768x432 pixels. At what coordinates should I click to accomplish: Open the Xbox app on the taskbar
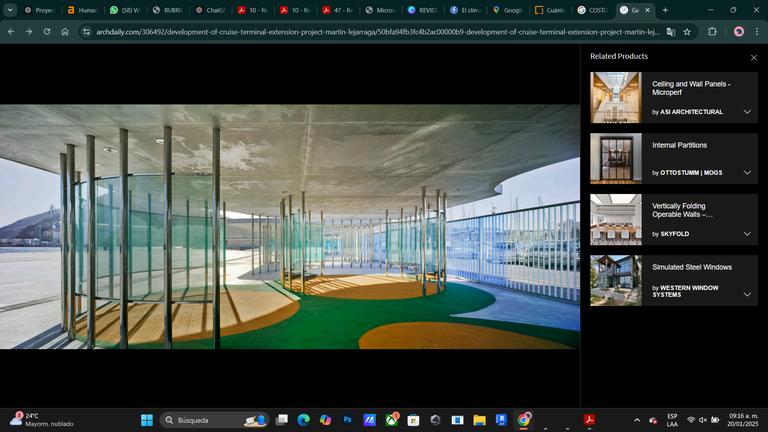point(391,420)
